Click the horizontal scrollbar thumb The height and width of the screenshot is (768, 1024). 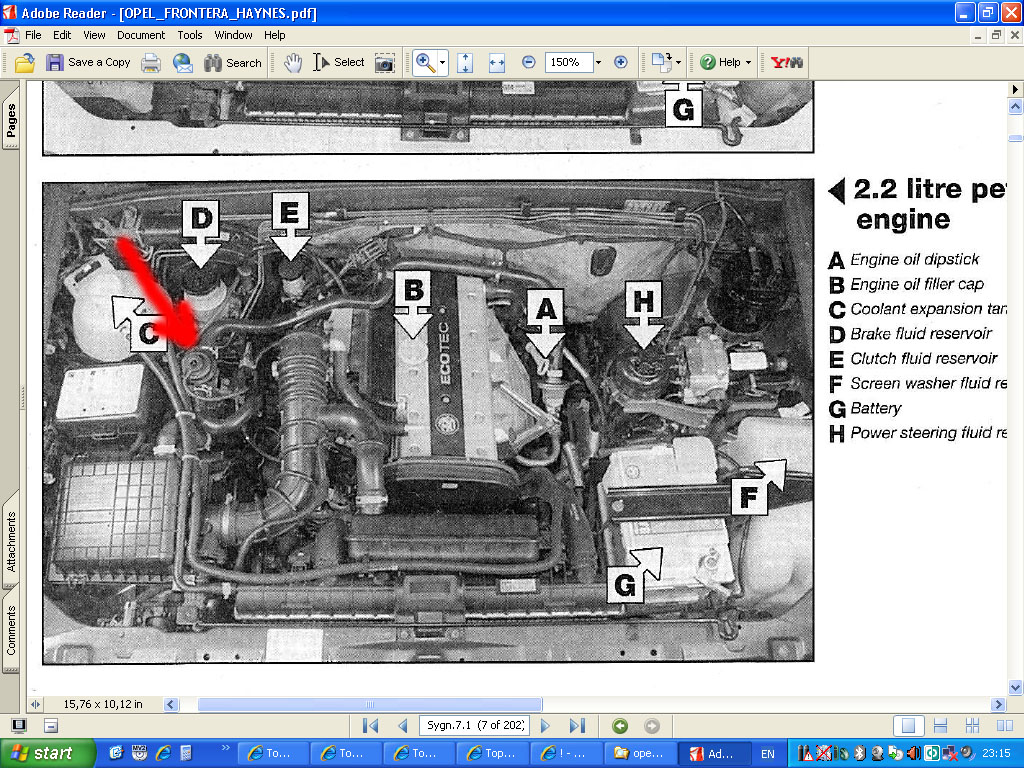[x=370, y=704]
